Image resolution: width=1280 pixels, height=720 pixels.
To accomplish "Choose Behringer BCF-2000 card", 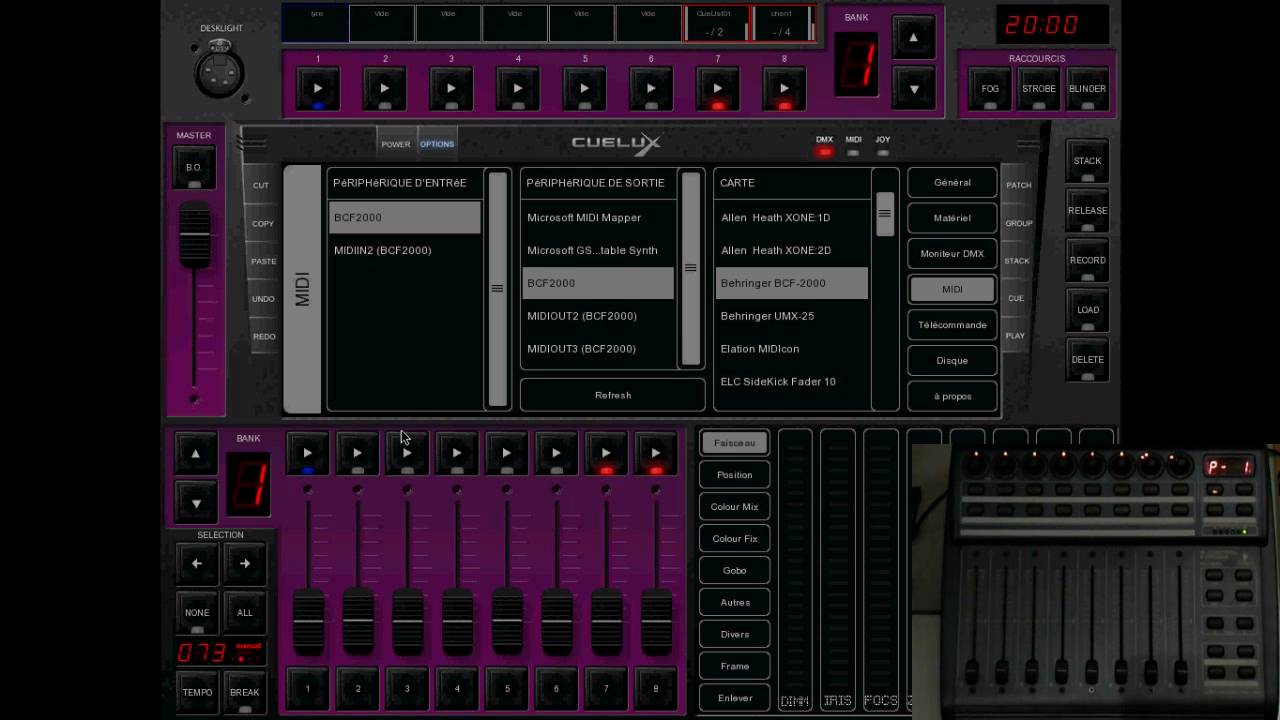I will coord(792,283).
